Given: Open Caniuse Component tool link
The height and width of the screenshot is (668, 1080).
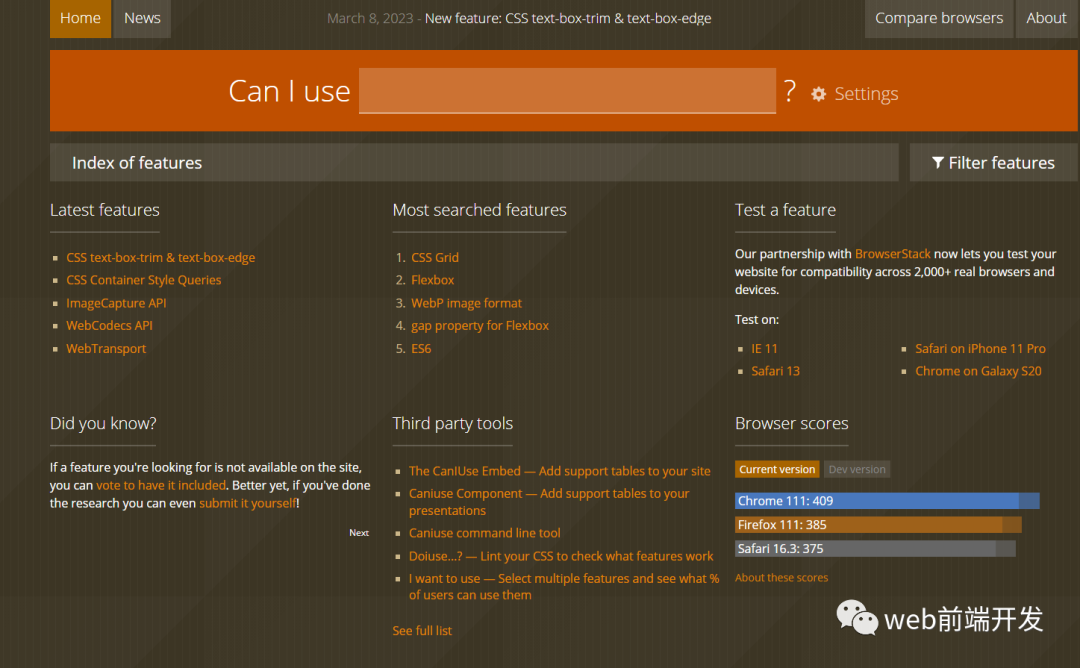Looking at the screenshot, I should pyautogui.click(x=549, y=502).
